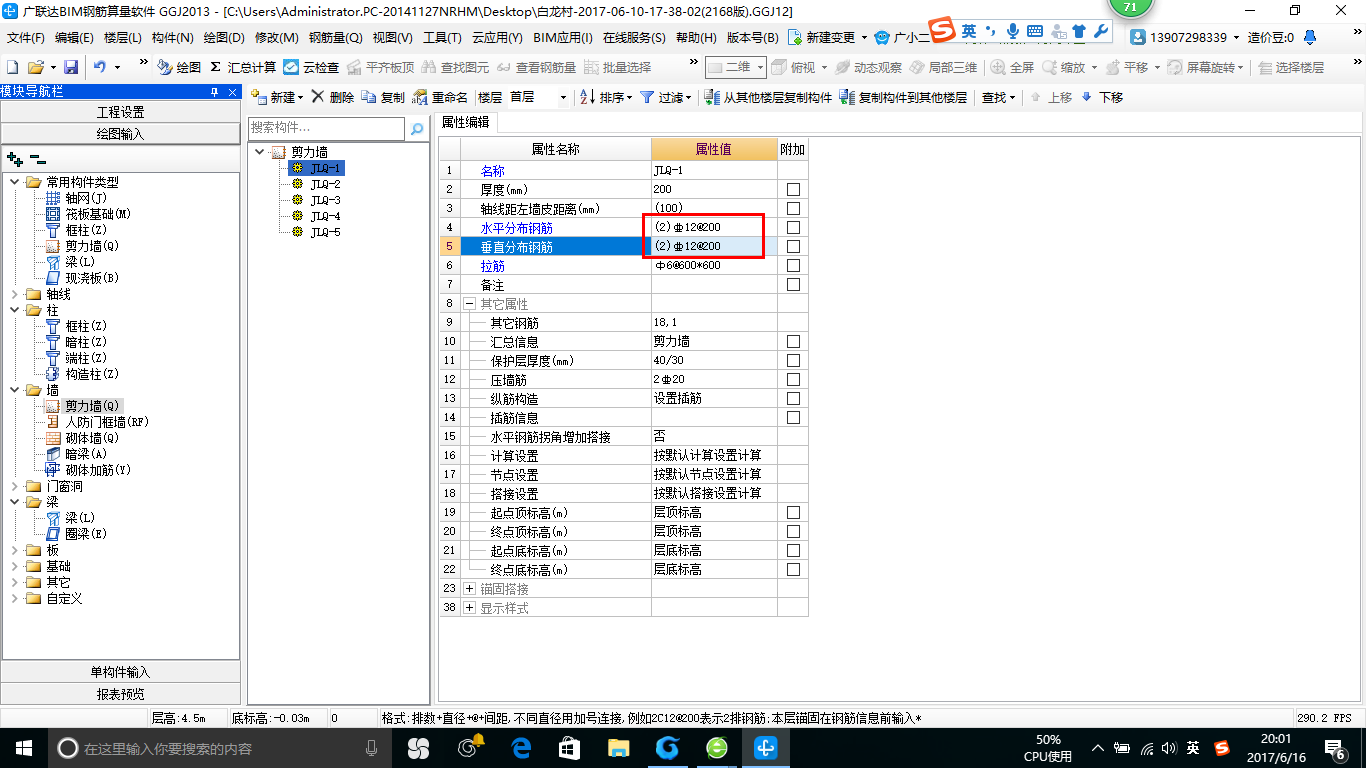
Task: Expand 轴线 tree node
Action: click(x=15, y=294)
